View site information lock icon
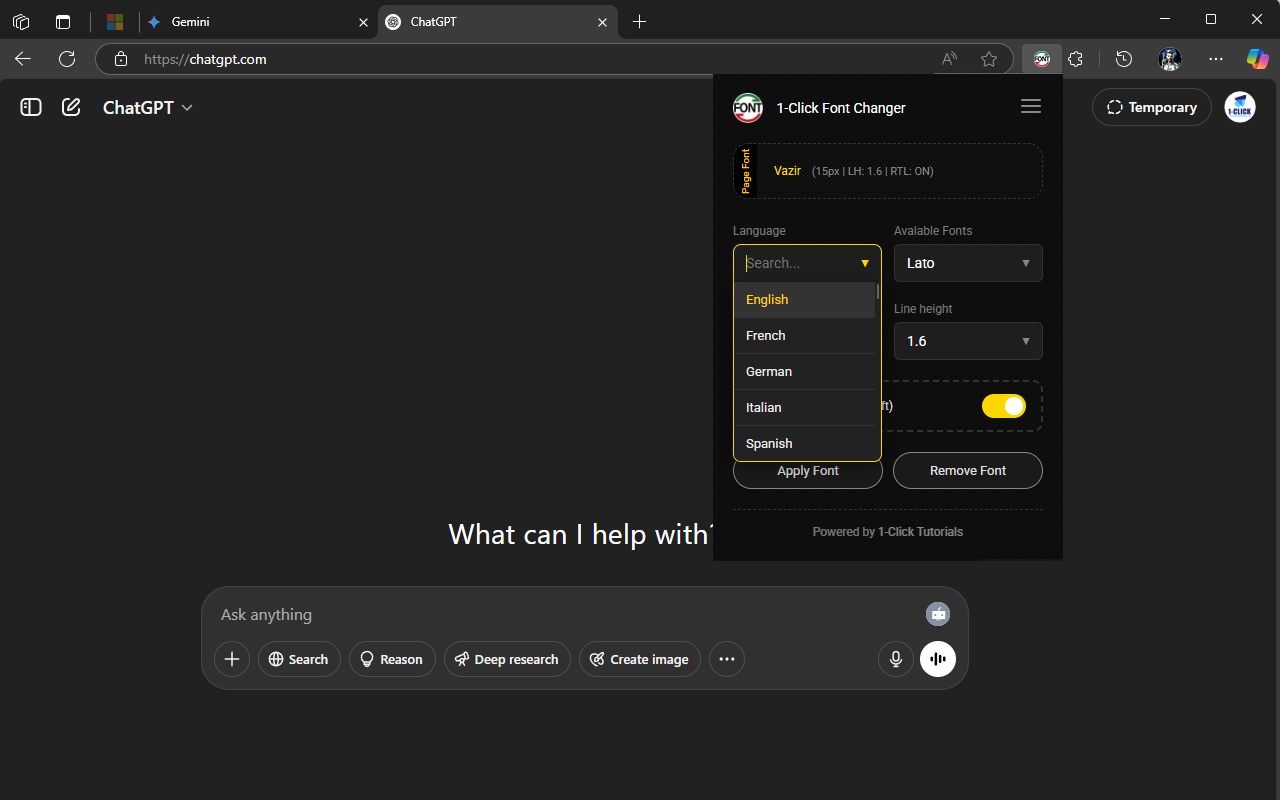The image size is (1280, 800). coord(121,59)
